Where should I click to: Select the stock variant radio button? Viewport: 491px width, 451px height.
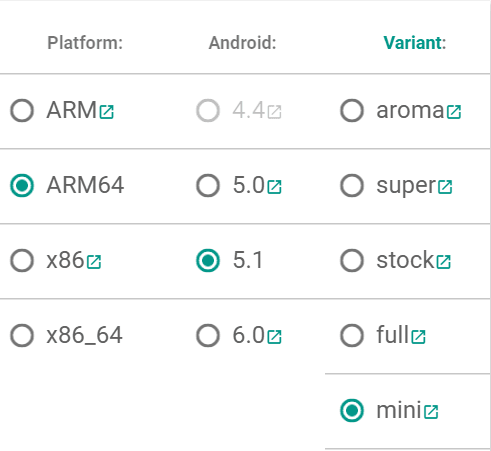pyautogui.click(x=352, y=260)
